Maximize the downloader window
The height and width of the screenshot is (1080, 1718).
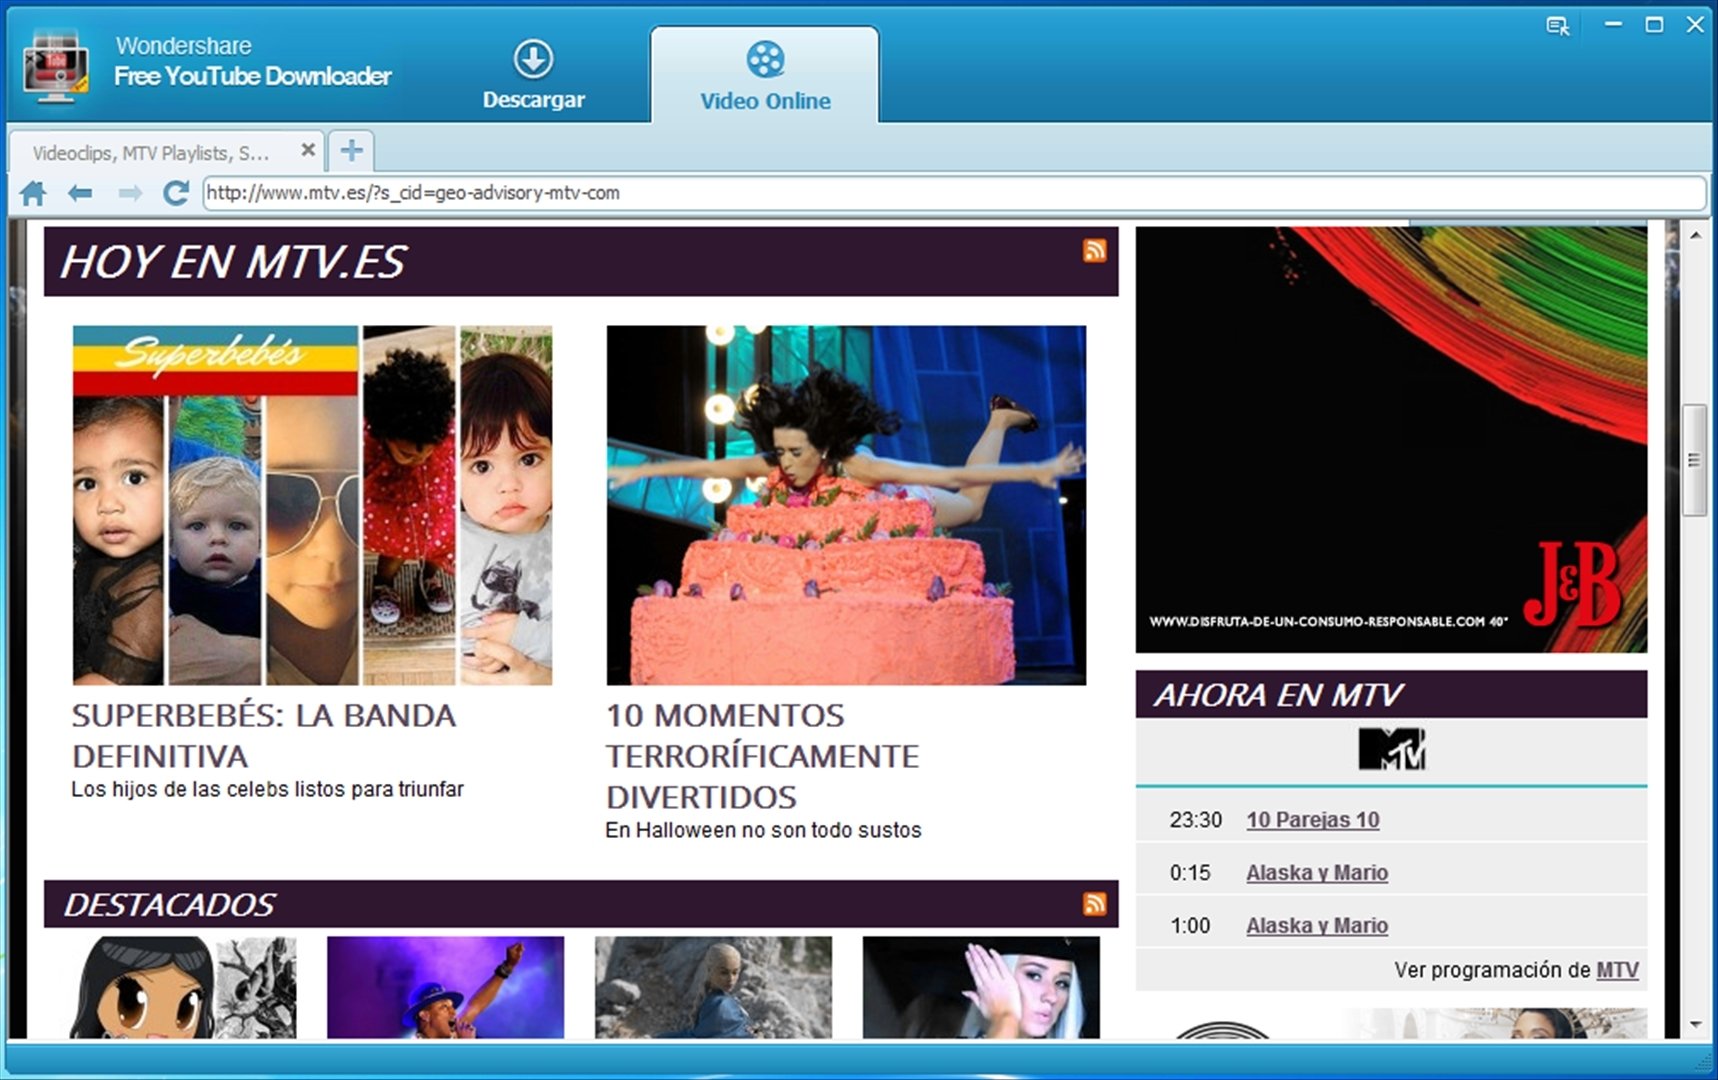click(1654, 24)
